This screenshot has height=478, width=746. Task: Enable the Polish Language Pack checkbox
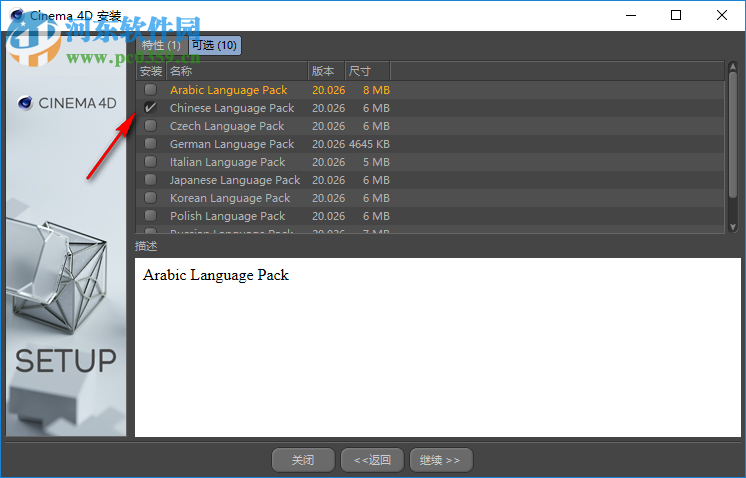point(150,215)
